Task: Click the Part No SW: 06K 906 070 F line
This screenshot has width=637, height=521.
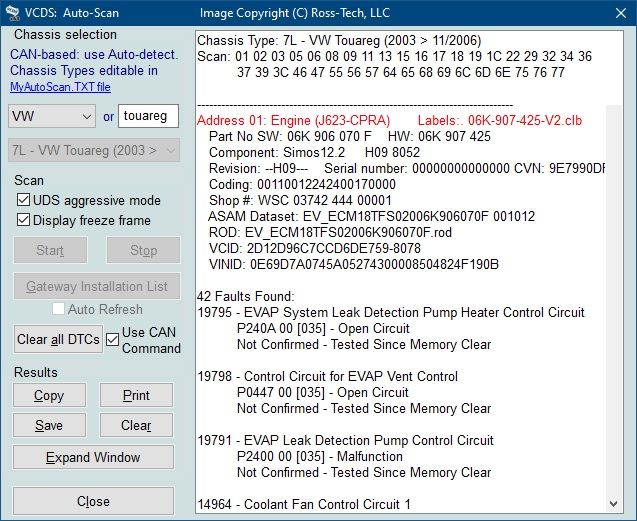Action: tap(350, 137)
